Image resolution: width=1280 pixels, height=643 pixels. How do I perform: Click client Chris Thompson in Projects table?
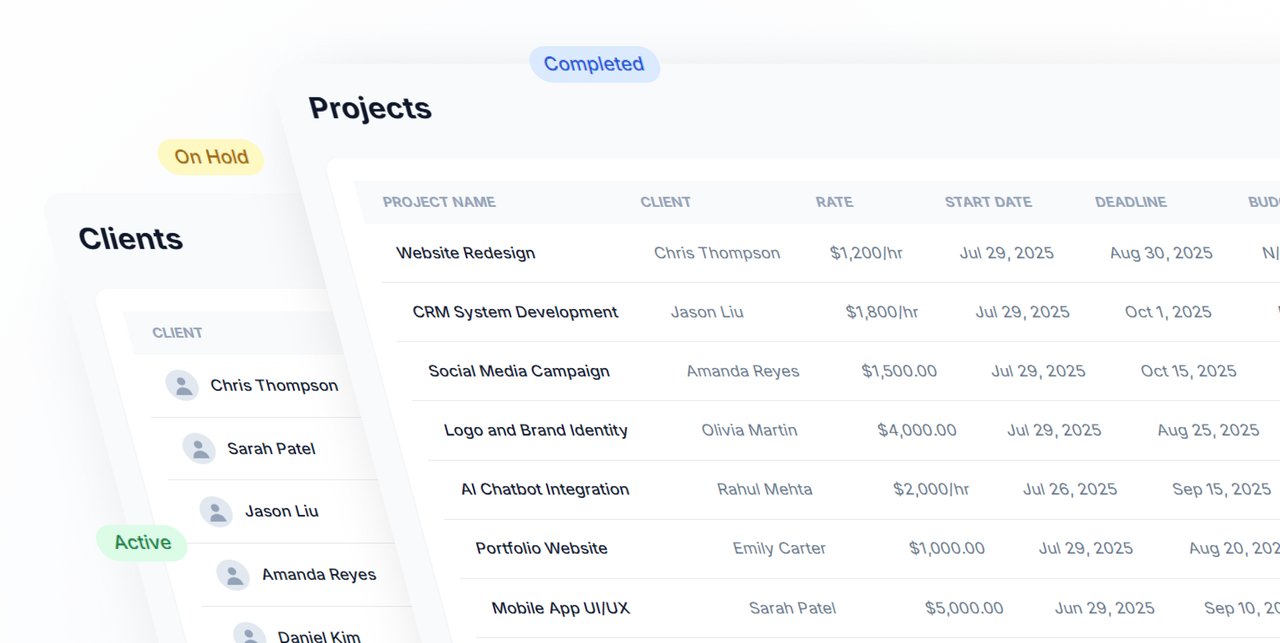tap(717, 253)
